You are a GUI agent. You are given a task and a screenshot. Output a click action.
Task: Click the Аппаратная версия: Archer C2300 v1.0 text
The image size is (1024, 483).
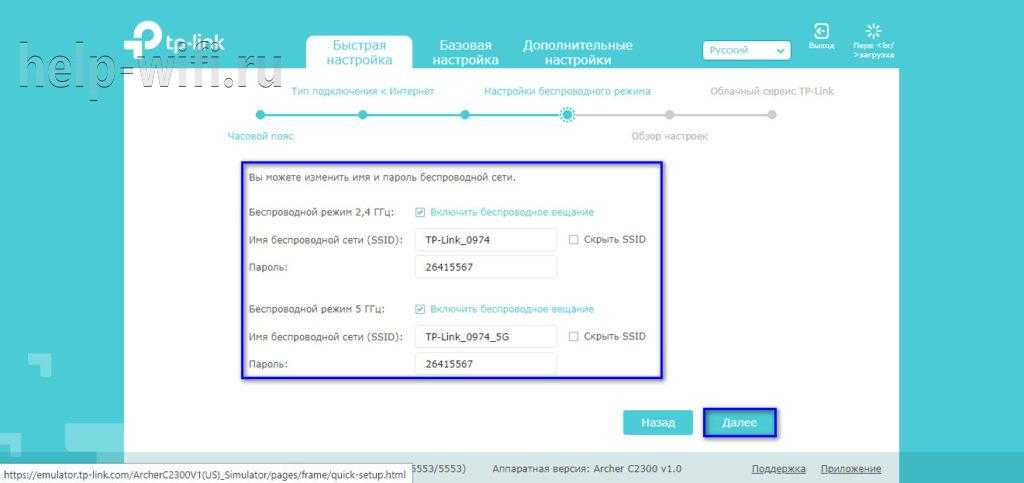(586, 469)
